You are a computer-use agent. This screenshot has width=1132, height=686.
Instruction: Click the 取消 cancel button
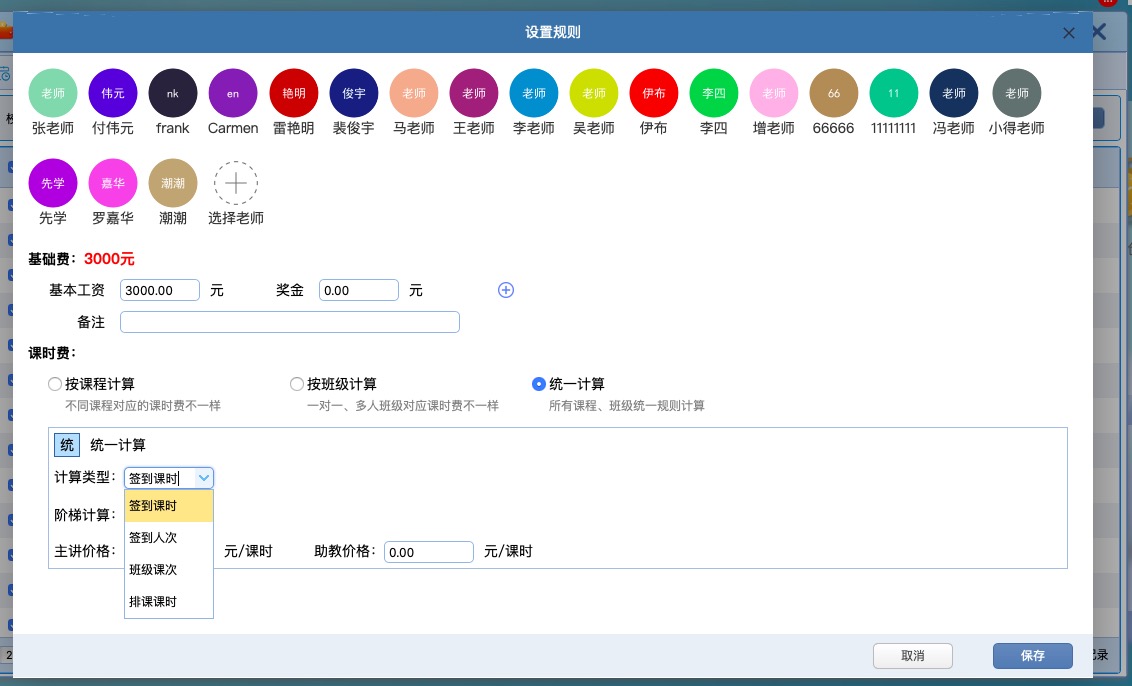pyautogui.click(x=913, y=656)
